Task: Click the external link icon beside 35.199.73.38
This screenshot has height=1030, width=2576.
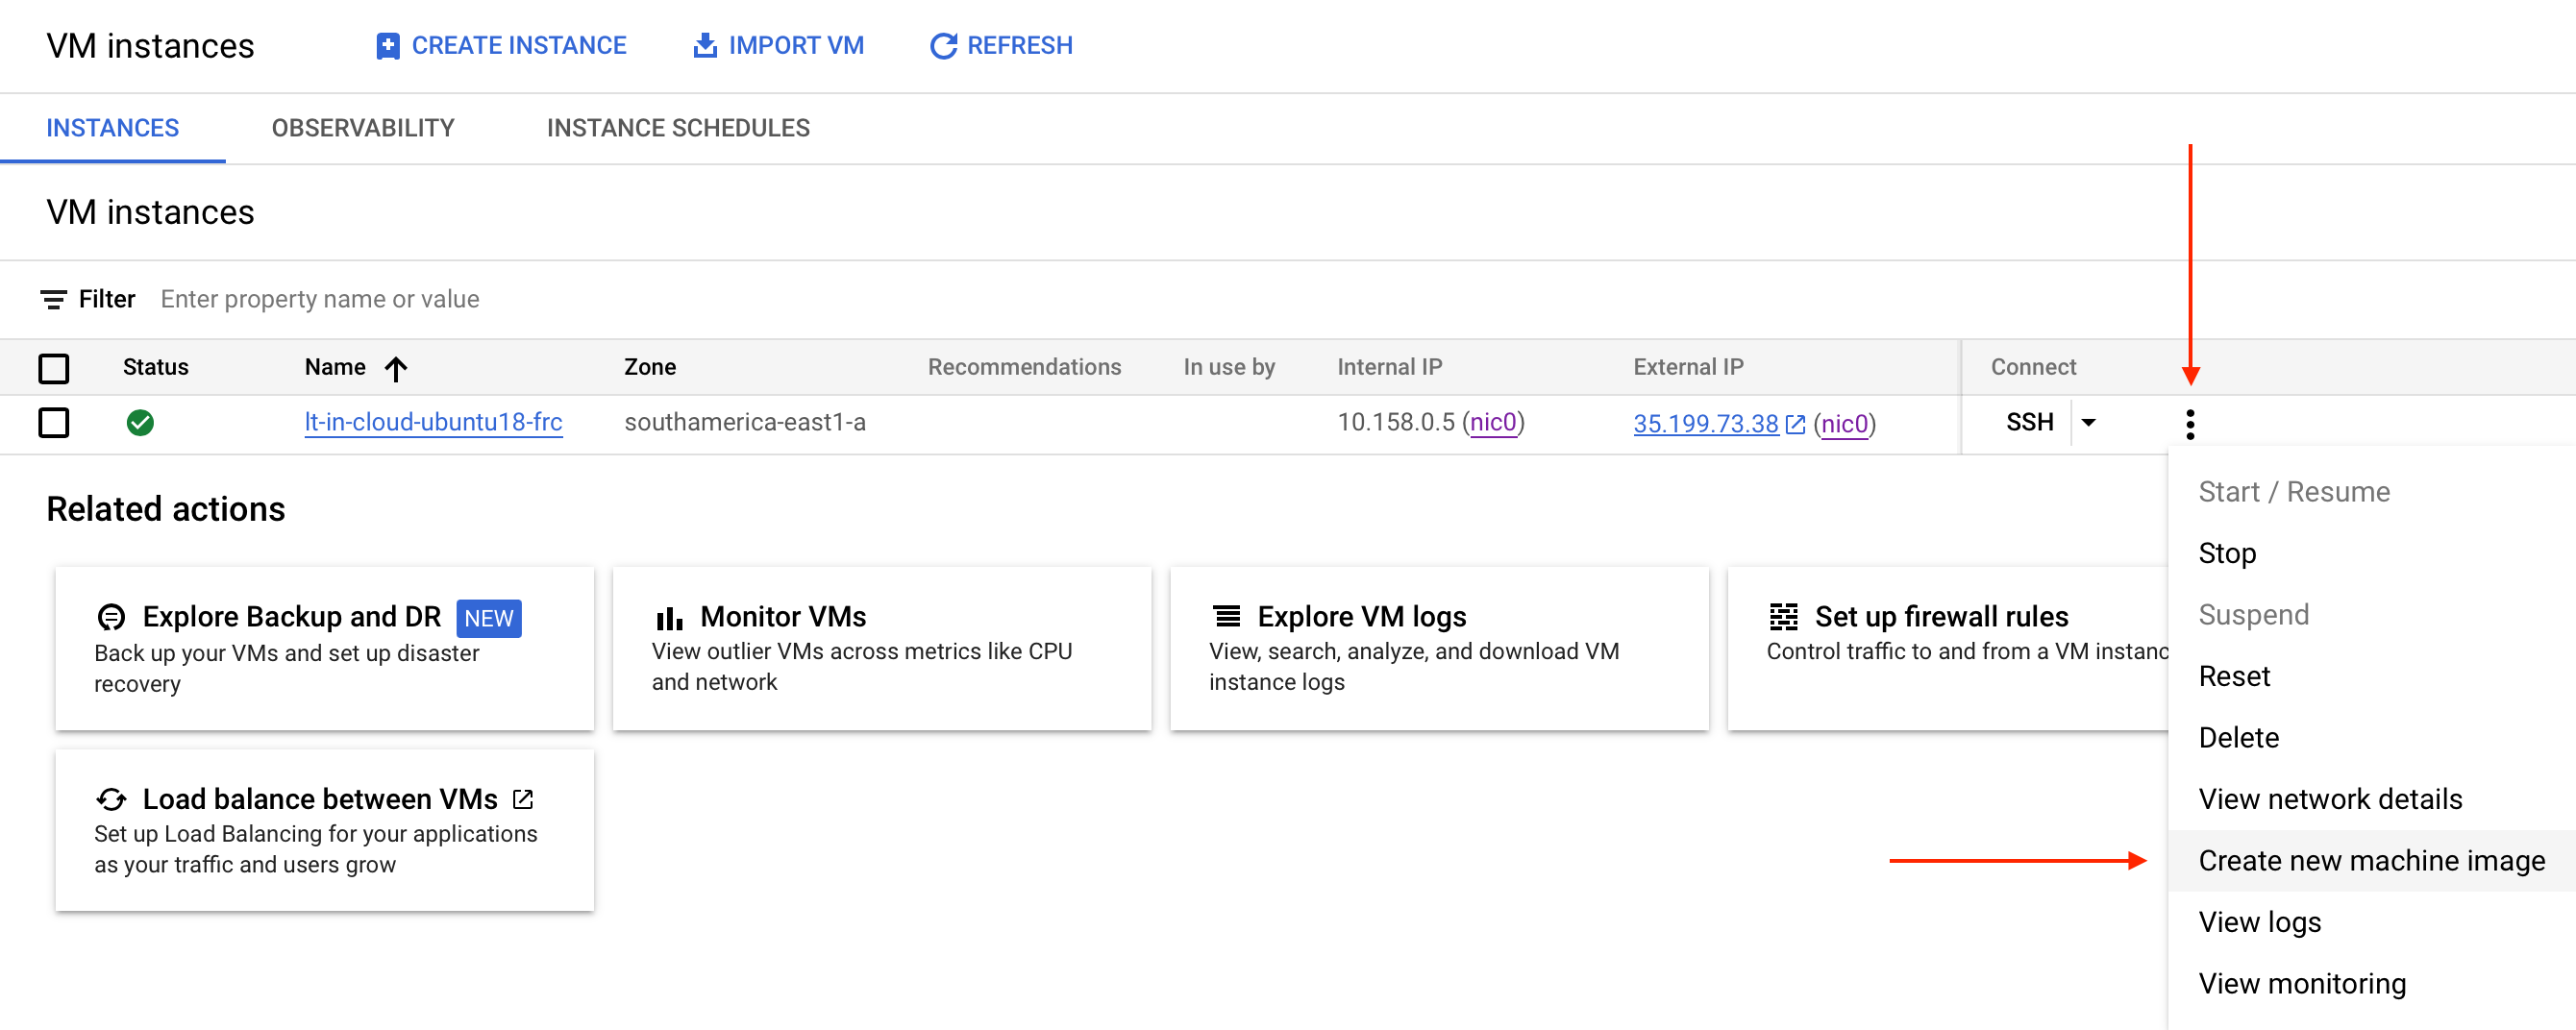Action: 1796,424
